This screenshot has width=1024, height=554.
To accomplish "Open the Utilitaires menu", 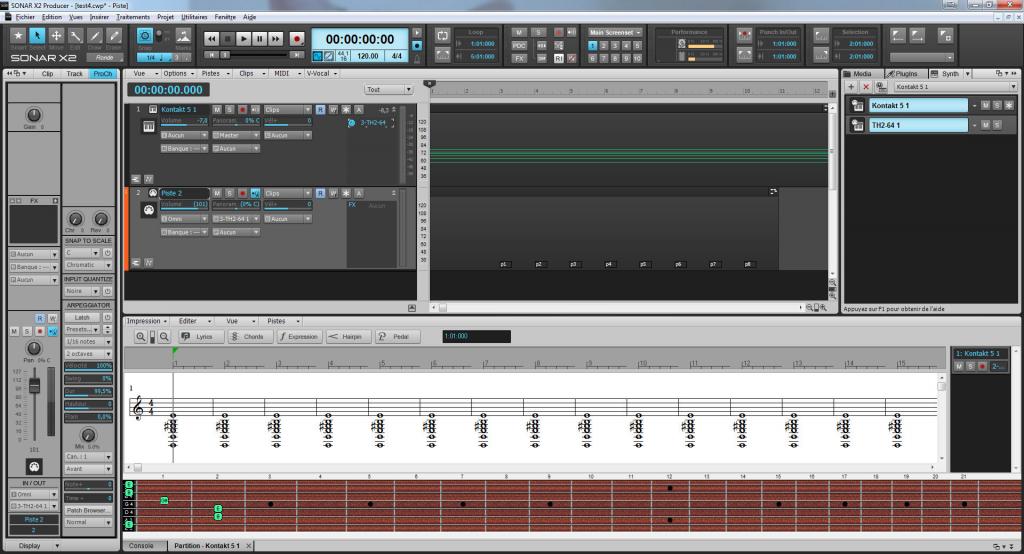I will pos(194,17).
